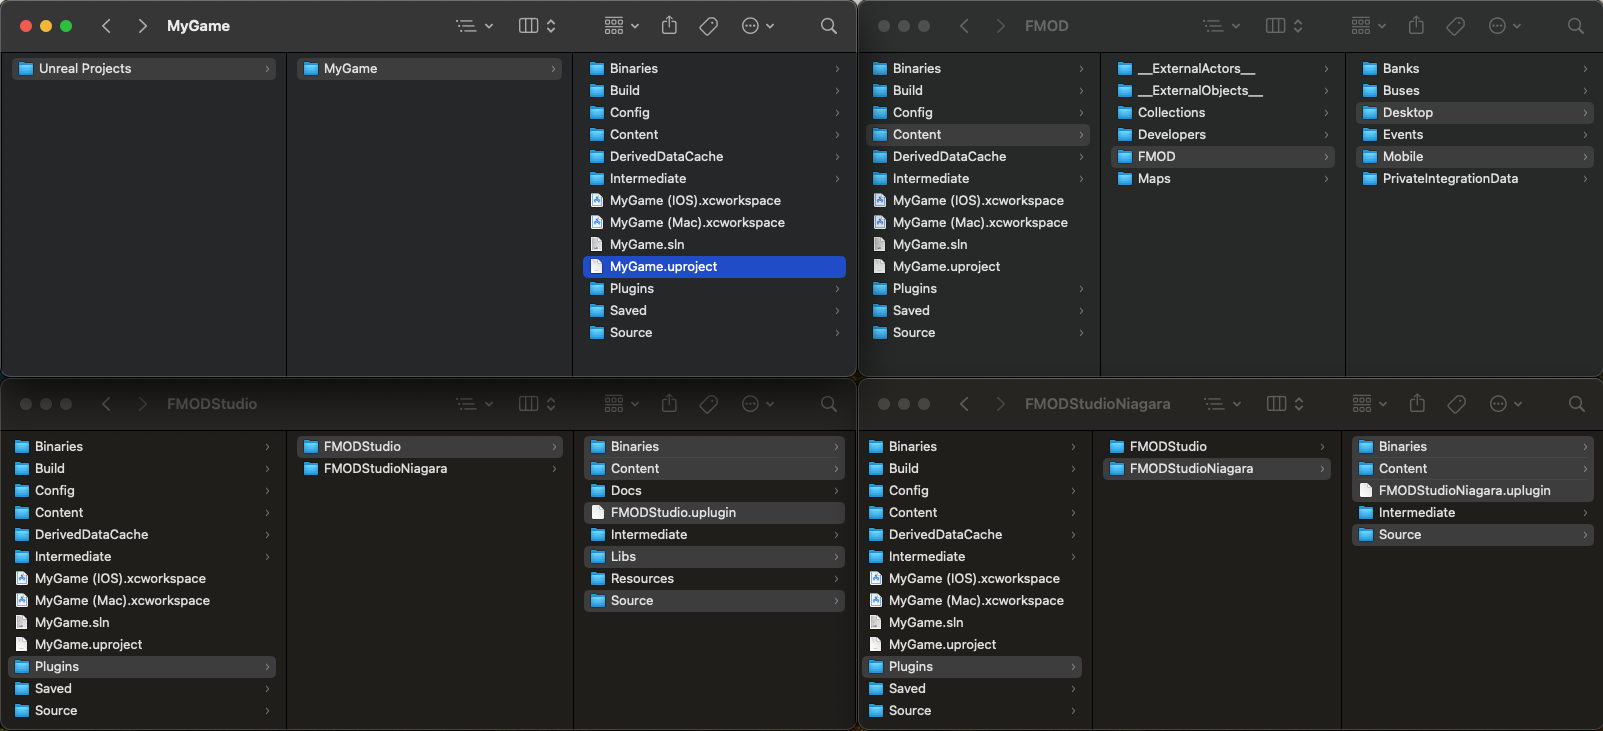Image resolution: width=1603 pixels, height=731 pixels.
Task: Open list view options in FMODStudioNiagara window
Action: tap(1222, 404)
